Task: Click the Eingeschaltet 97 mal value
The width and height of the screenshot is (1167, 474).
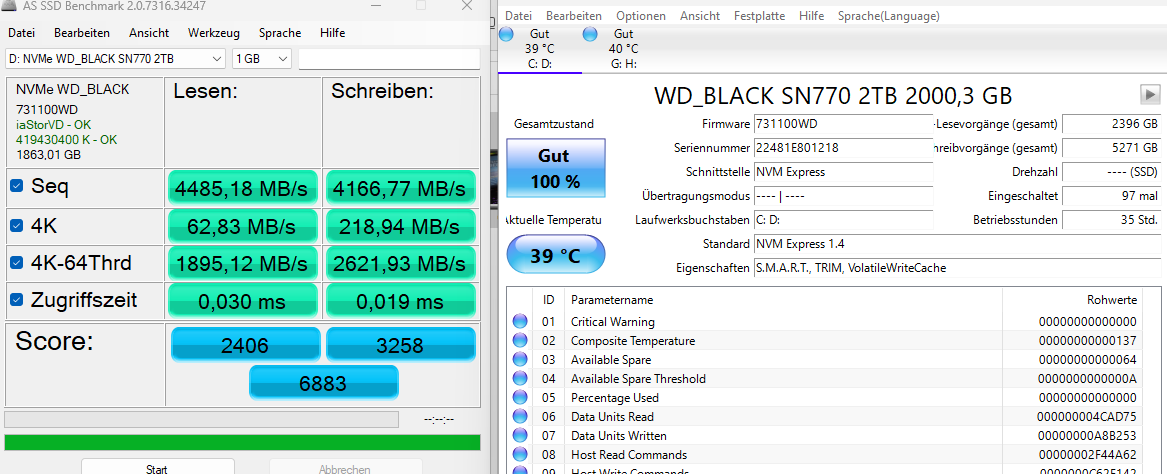Action: point(1111,196)
